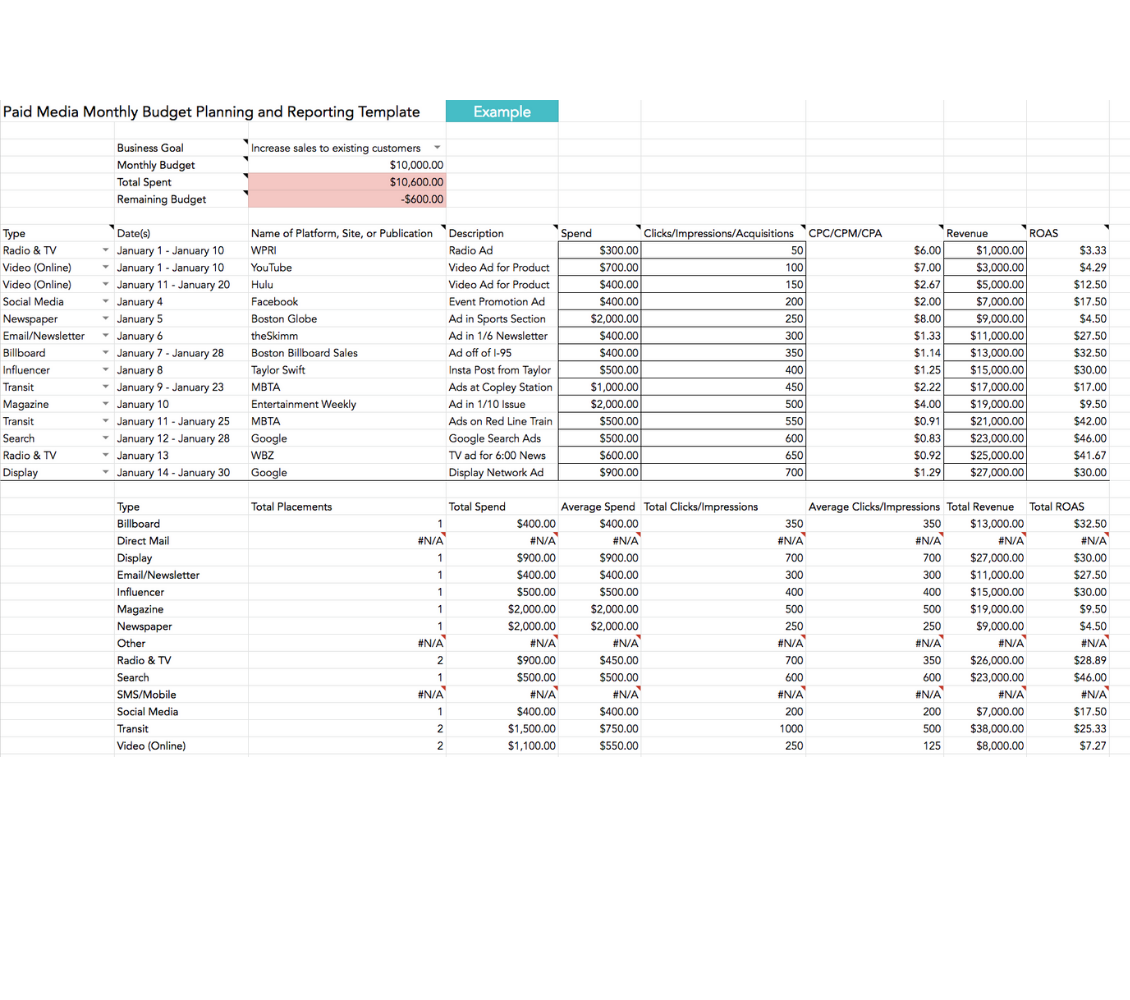Open the Type dropdown on the WPRI row
This screenshot has height=1000, width=1130.
coord(105,250)
